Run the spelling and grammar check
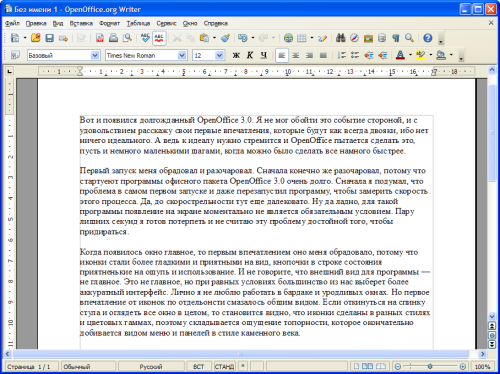500x374 pixels. click(145, 38)
